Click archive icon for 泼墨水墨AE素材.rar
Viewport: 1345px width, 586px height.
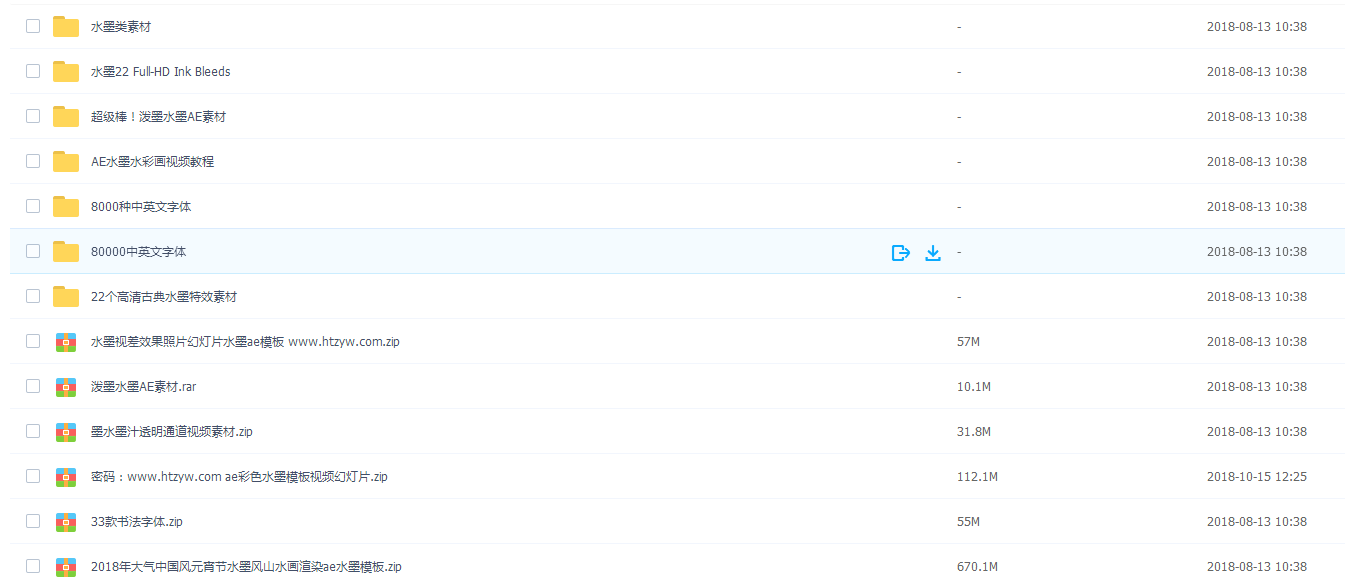pos(66,387)
